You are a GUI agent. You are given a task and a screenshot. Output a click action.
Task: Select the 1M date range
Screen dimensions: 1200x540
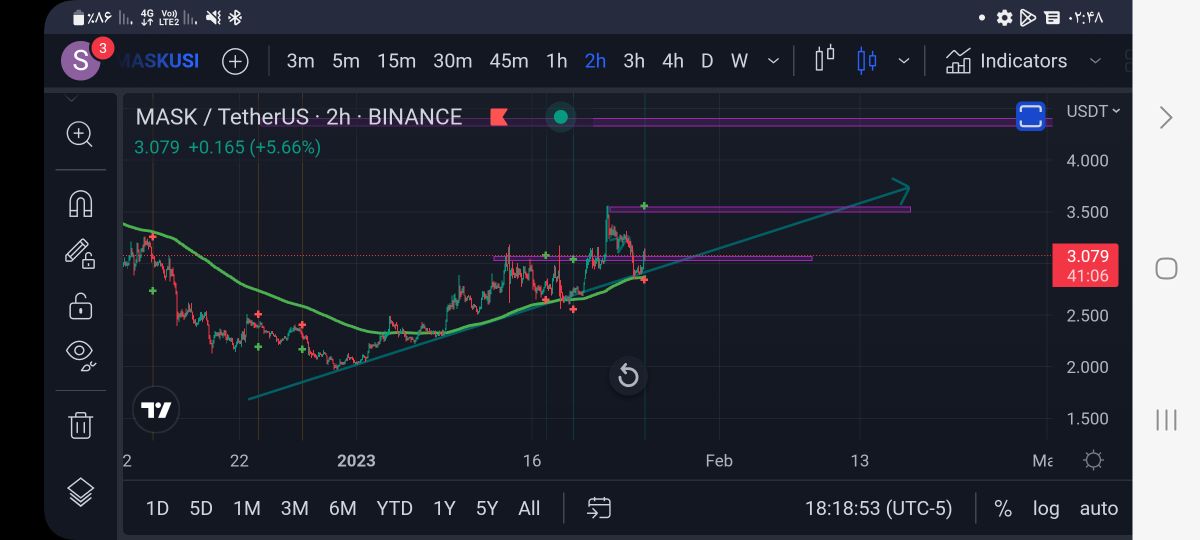(x=246, y=508)
